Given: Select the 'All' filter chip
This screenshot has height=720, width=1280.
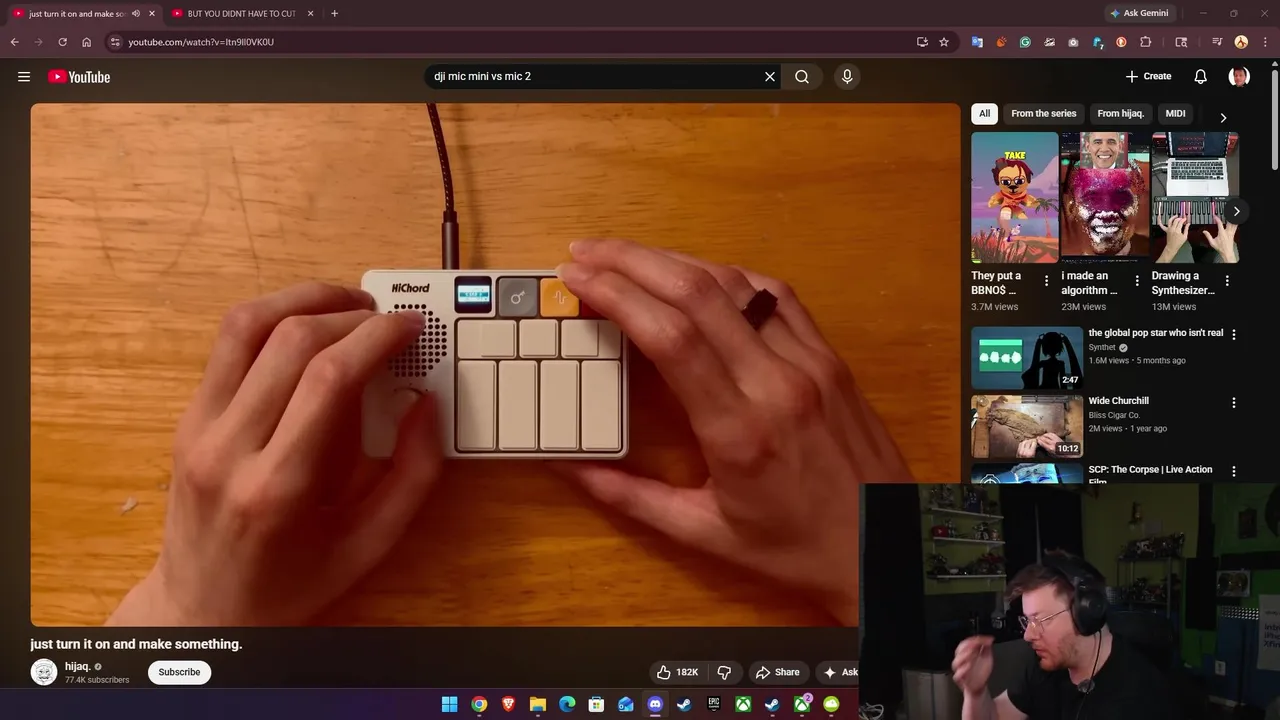Looking at the screenshot, I should 984,114.
